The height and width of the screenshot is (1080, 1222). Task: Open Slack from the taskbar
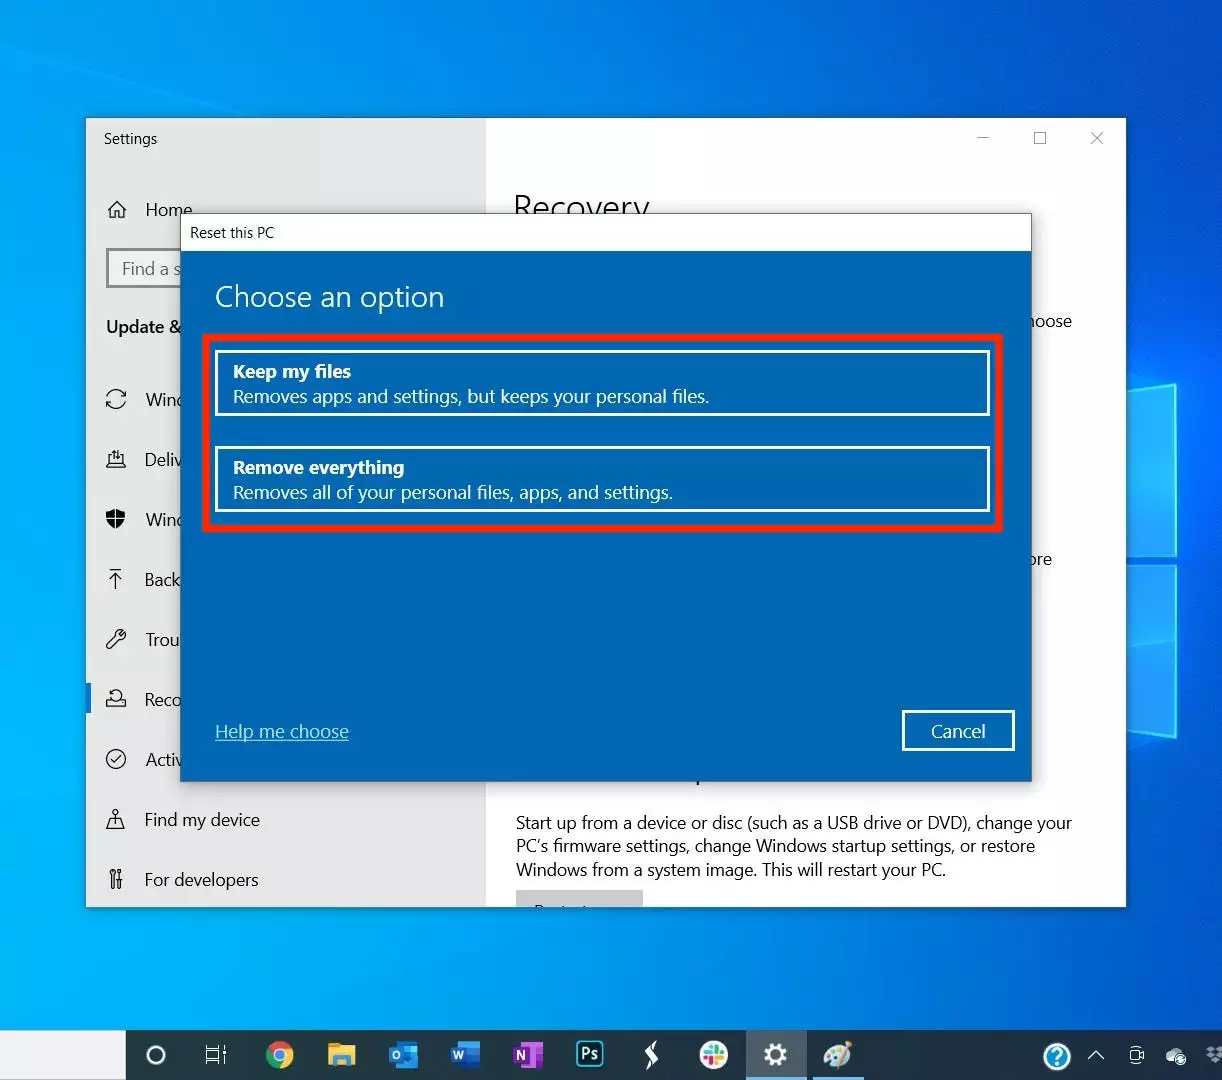click(713, 1055)
